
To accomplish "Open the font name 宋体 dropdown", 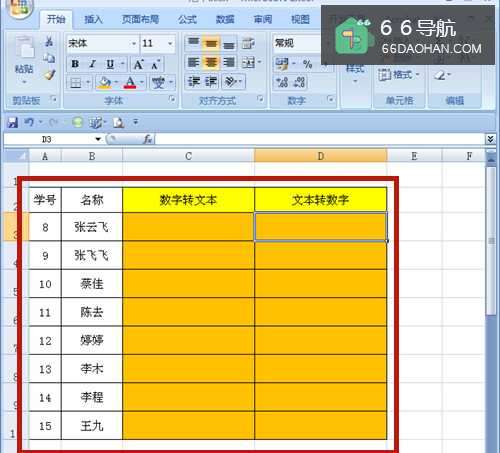I will 134,44.
